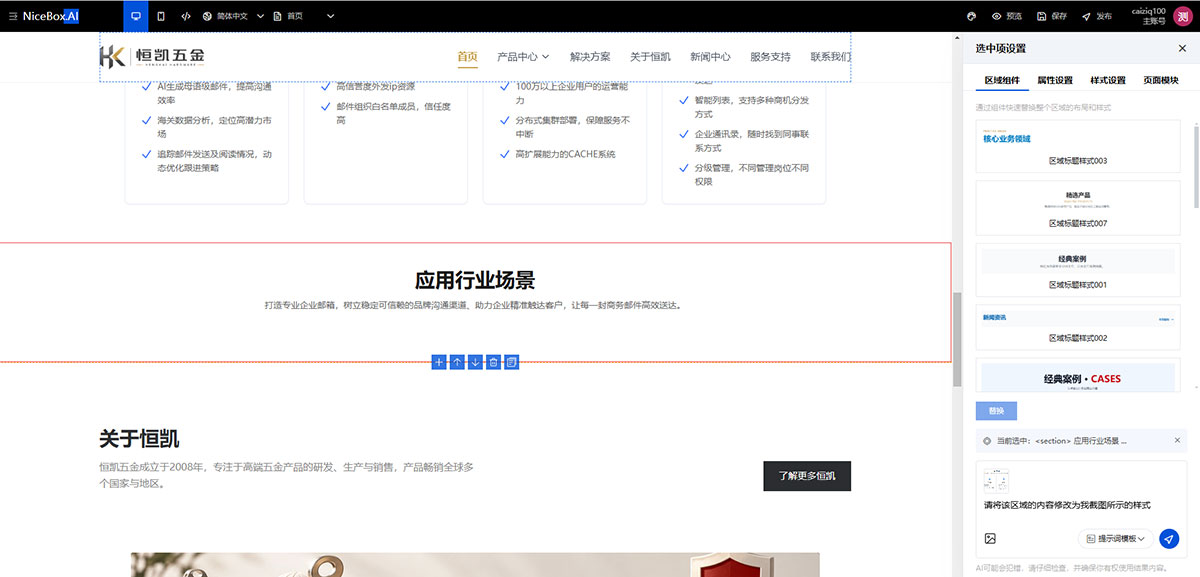Viewport: 1200px width, 577px height.
Task: Open the 简体中文 language dropdown
Action: (x=232, y=16)
